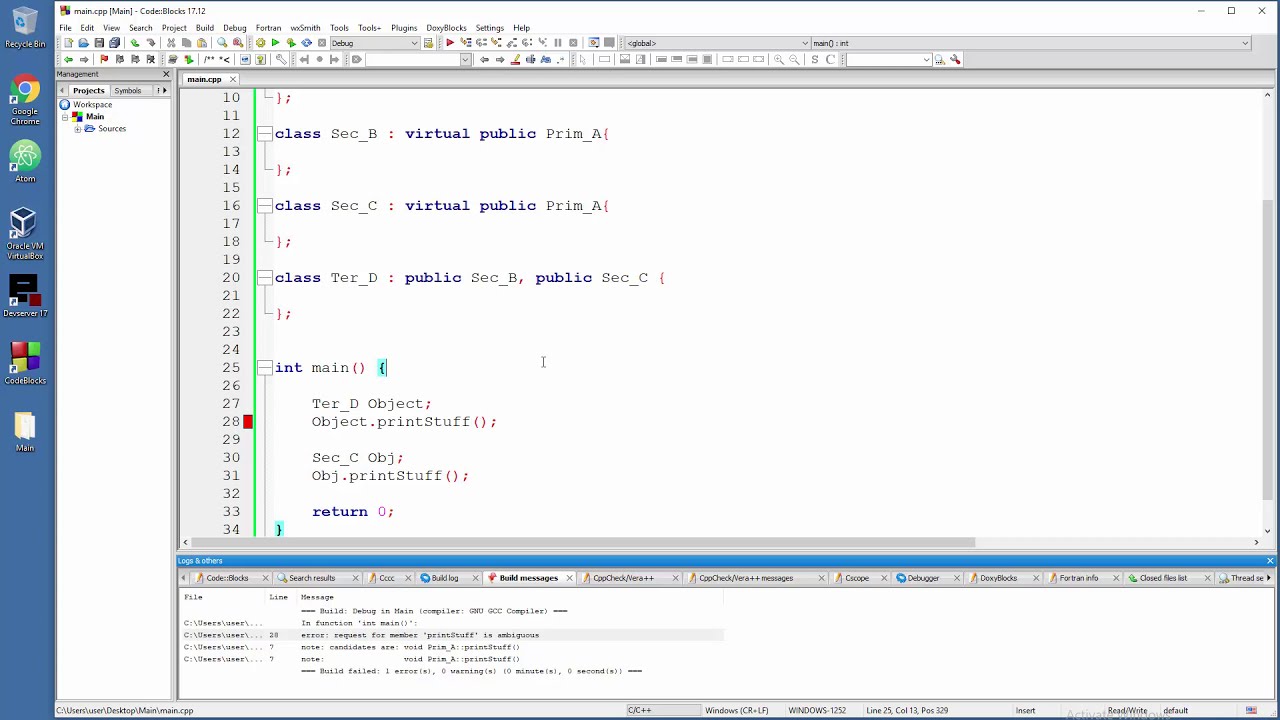Click the zoom out magnifier icon
1280x720 pixels.
tap(795, 59)
